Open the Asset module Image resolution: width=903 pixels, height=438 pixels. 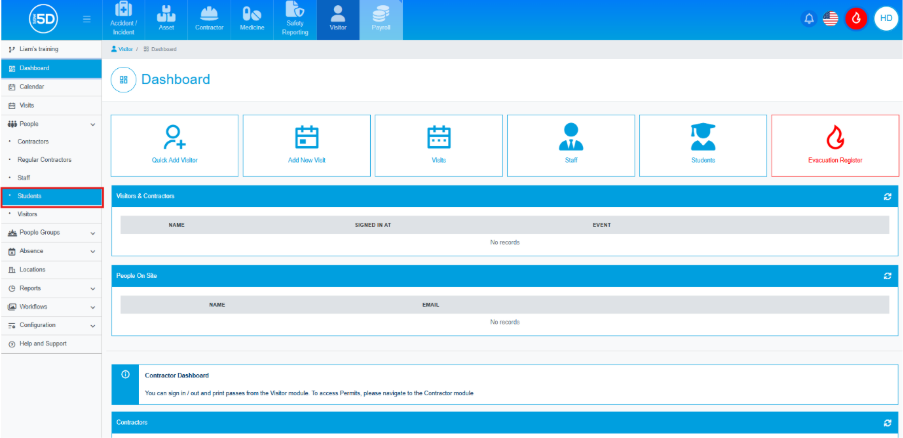(166, 20)
